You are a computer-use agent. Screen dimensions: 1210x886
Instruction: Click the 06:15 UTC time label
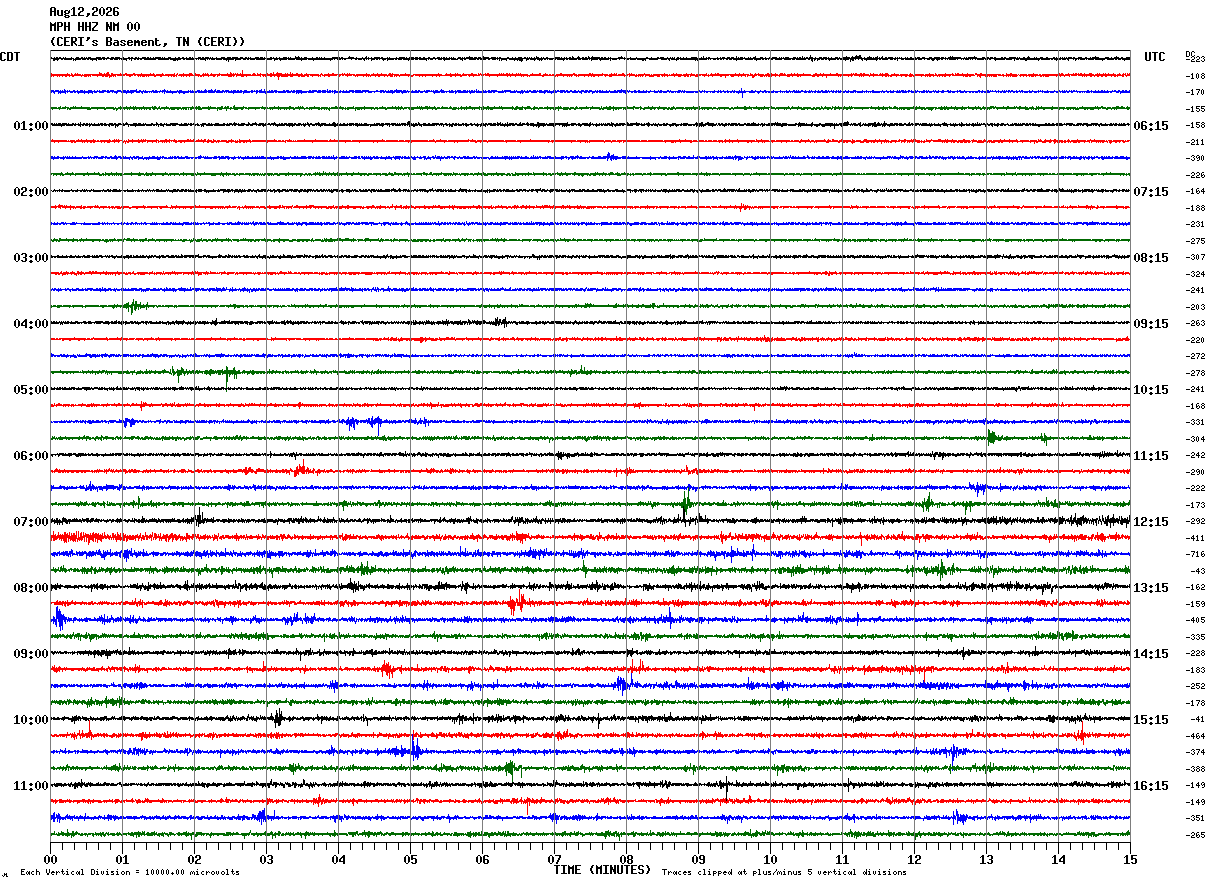tap(1151, 126)
